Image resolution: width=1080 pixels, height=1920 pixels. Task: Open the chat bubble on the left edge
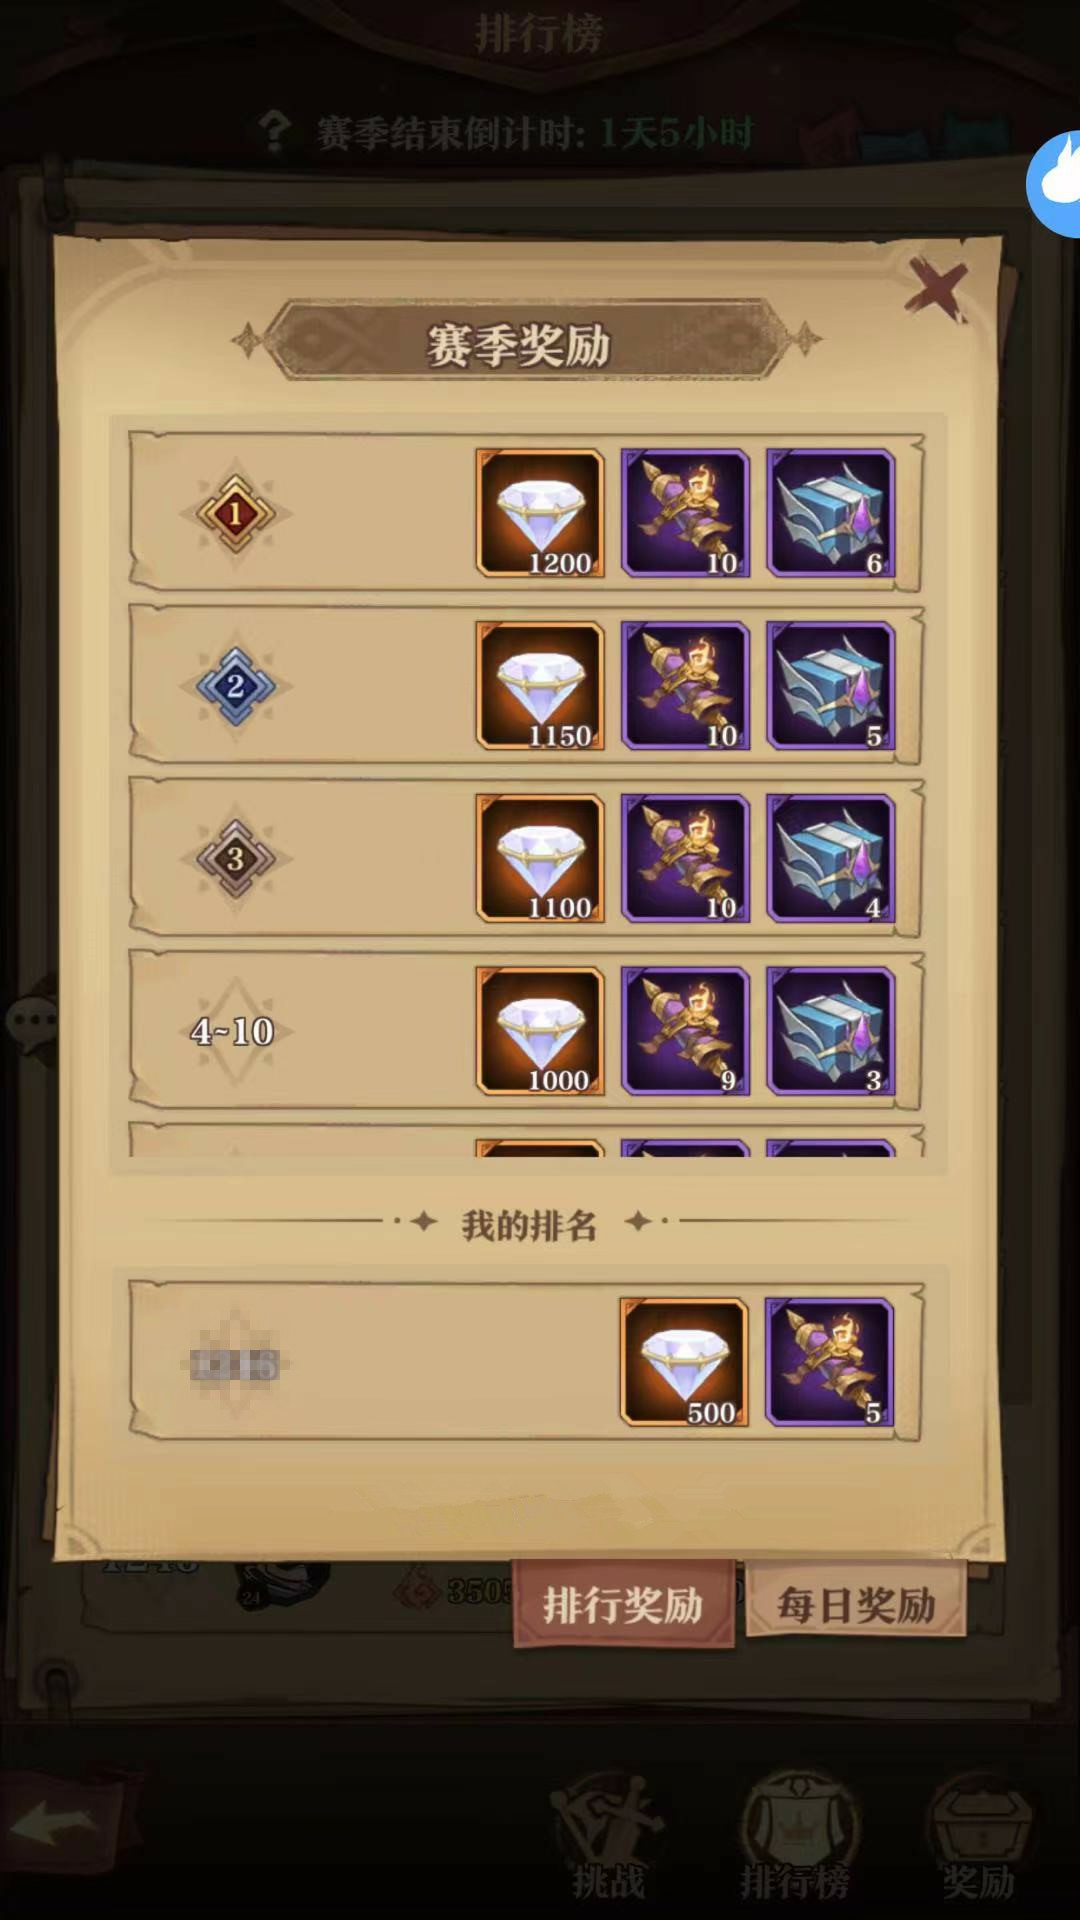[x=31, y=1022]
